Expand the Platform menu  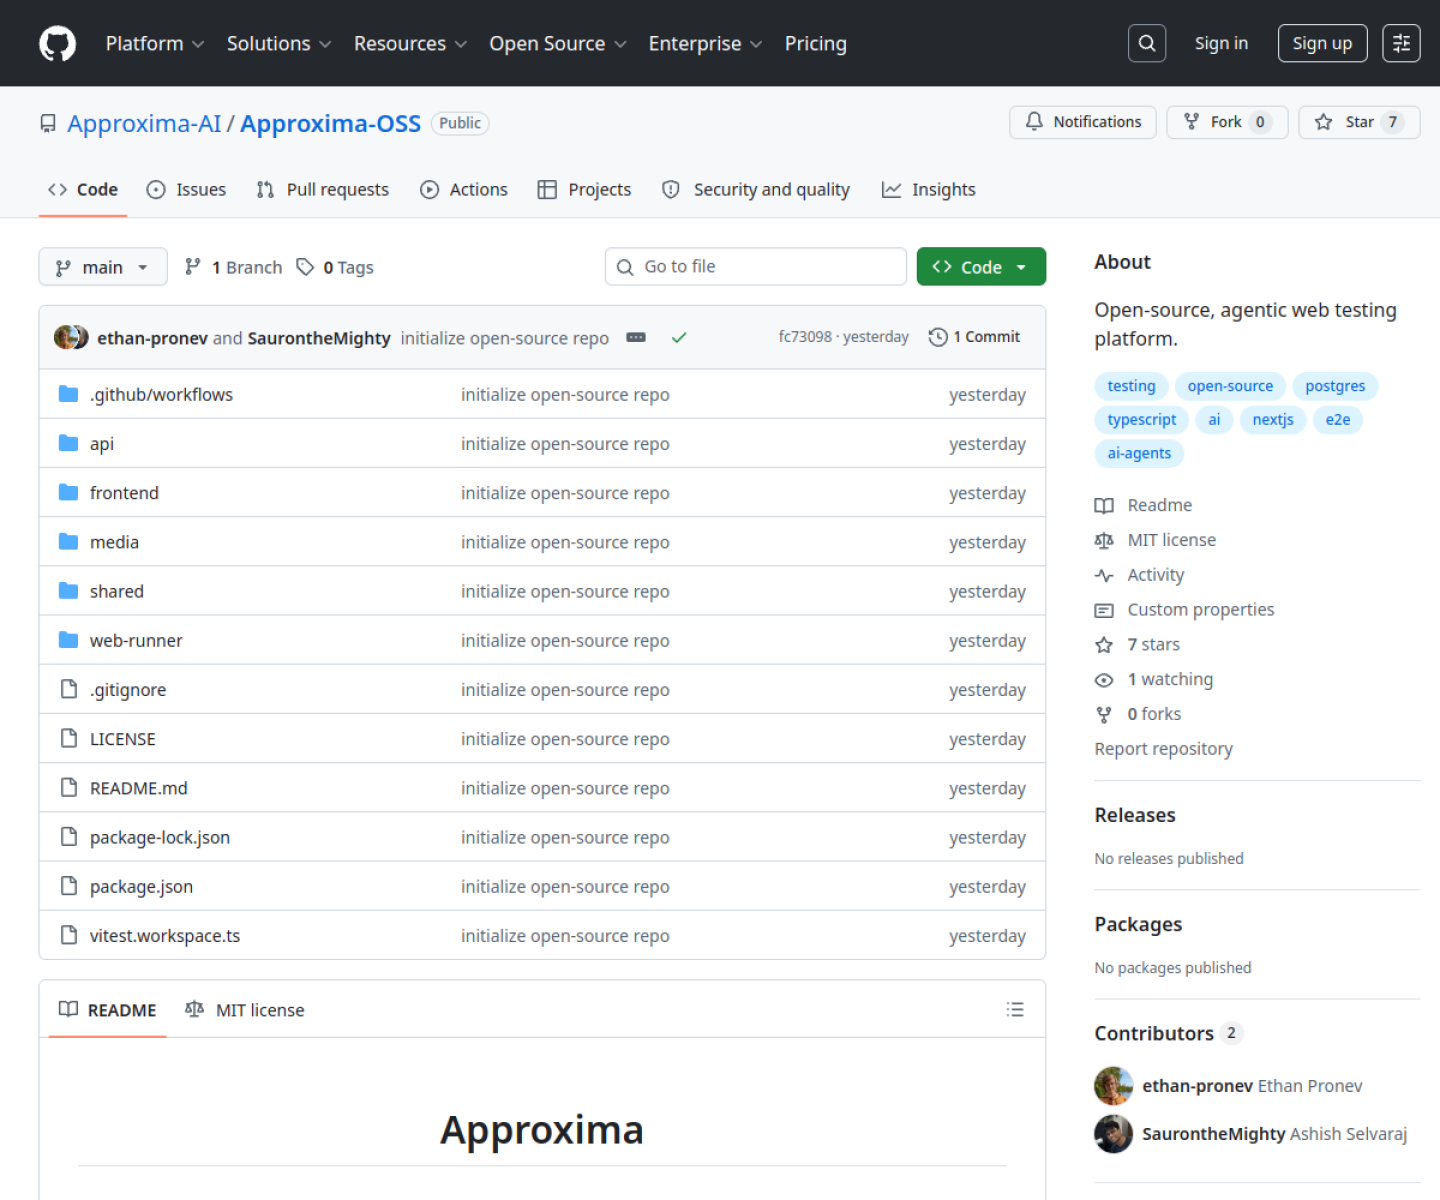tap(155, 44)
